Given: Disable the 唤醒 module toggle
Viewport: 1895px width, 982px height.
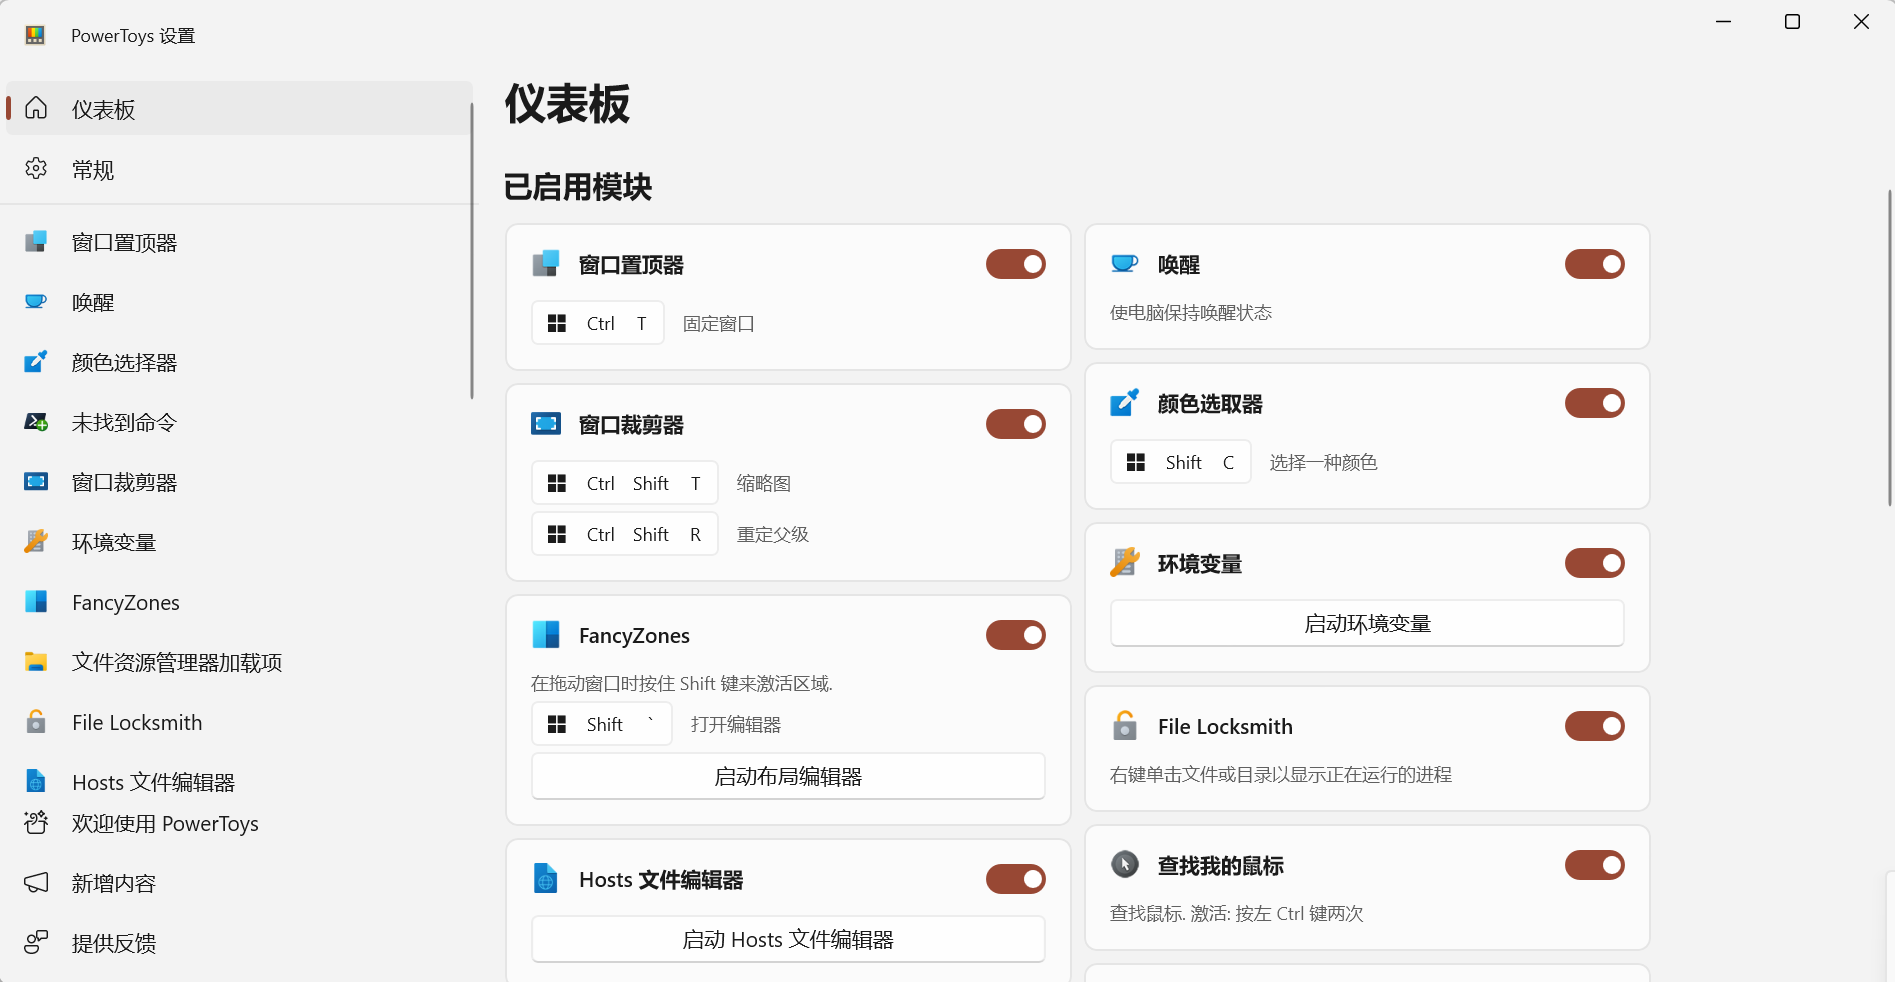Looking at the screenshot, I should coord(1595,264).
